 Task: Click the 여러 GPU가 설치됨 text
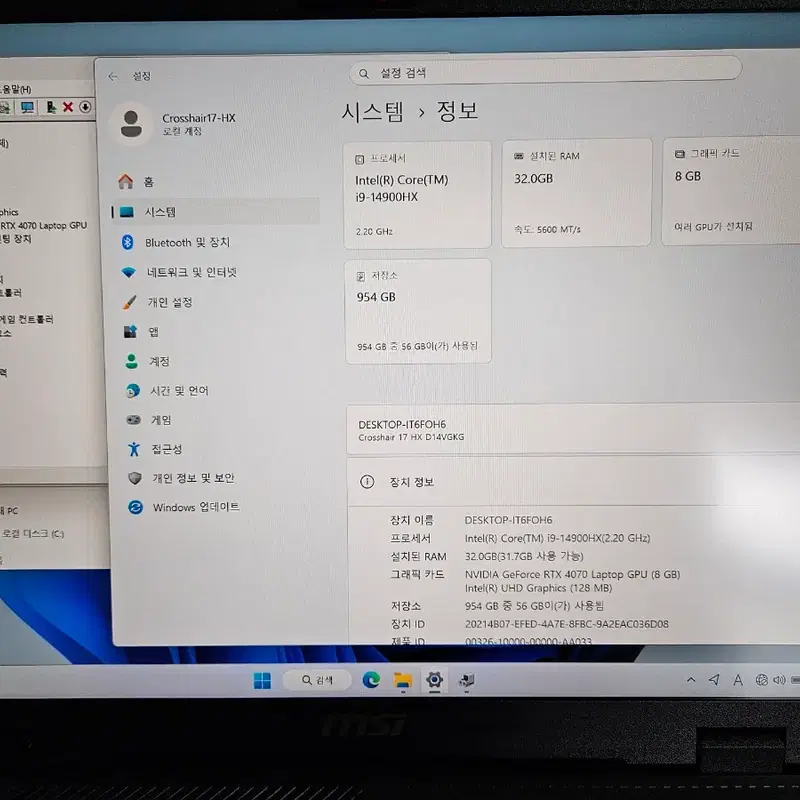[713, 227]
